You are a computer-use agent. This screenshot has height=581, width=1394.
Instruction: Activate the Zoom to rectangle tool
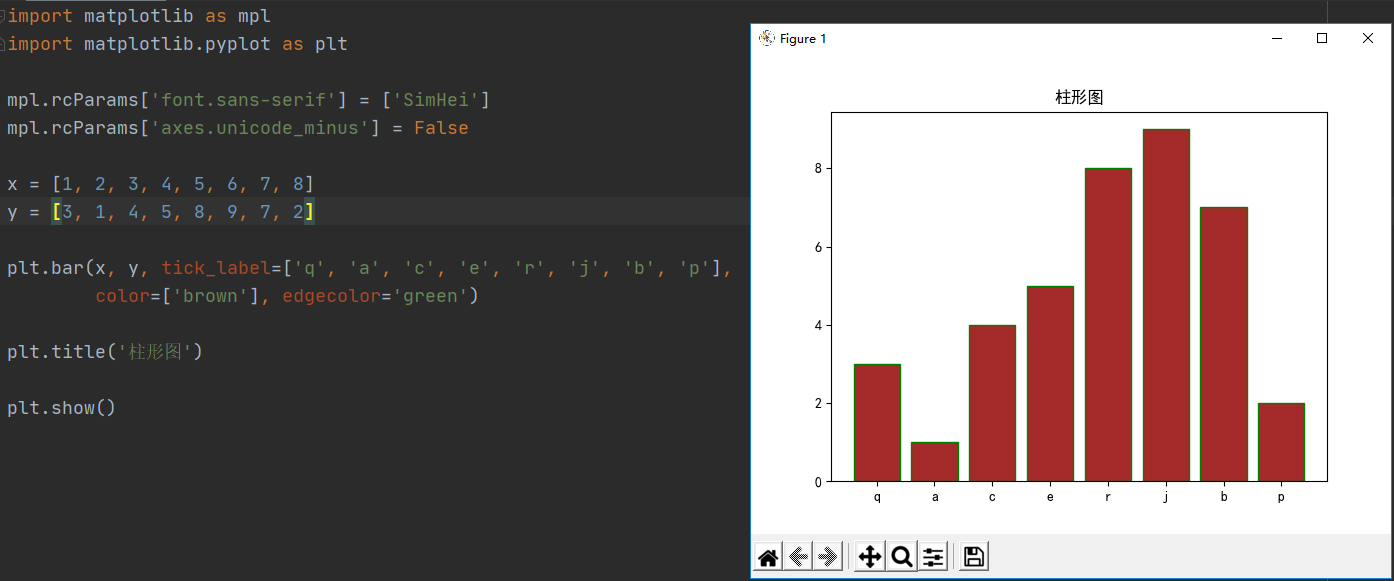(901, 557)
